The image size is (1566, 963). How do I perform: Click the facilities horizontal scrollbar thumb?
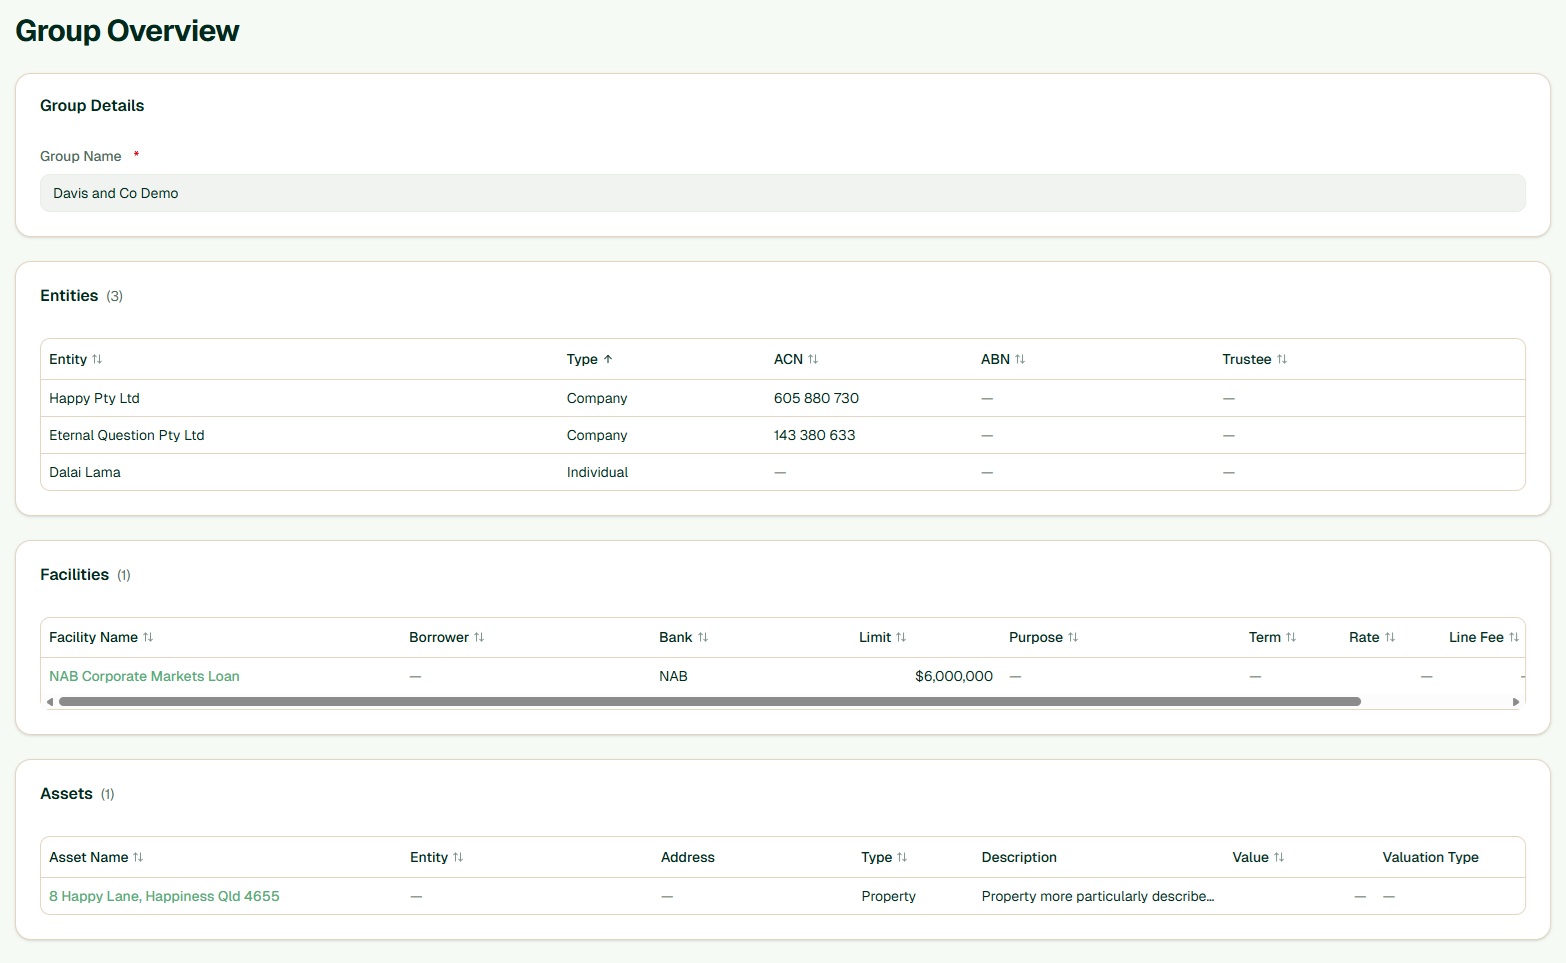(709, 702)
